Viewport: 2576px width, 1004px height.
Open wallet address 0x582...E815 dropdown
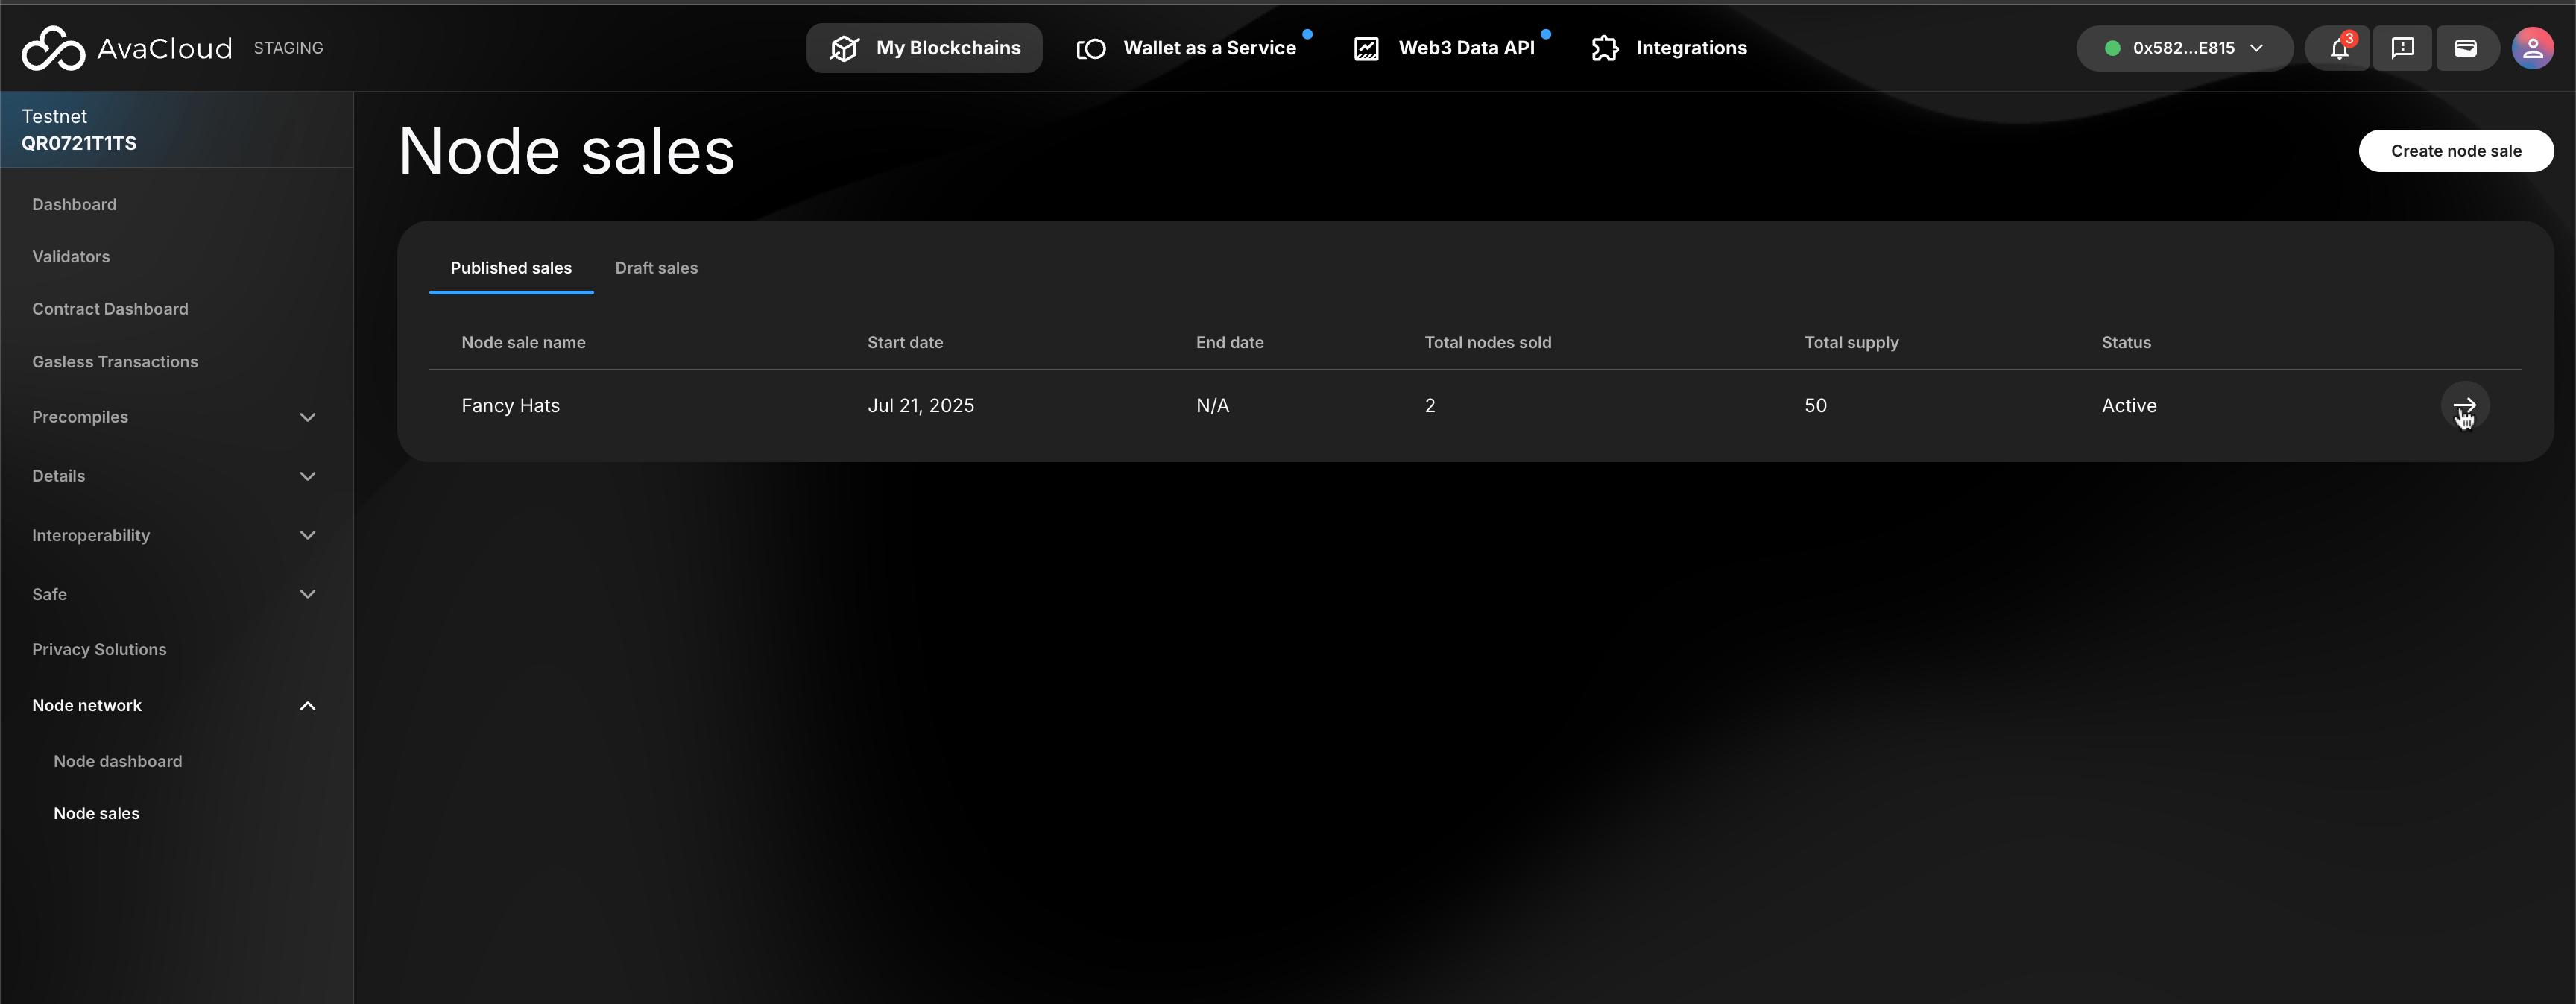click(2184, 48)
